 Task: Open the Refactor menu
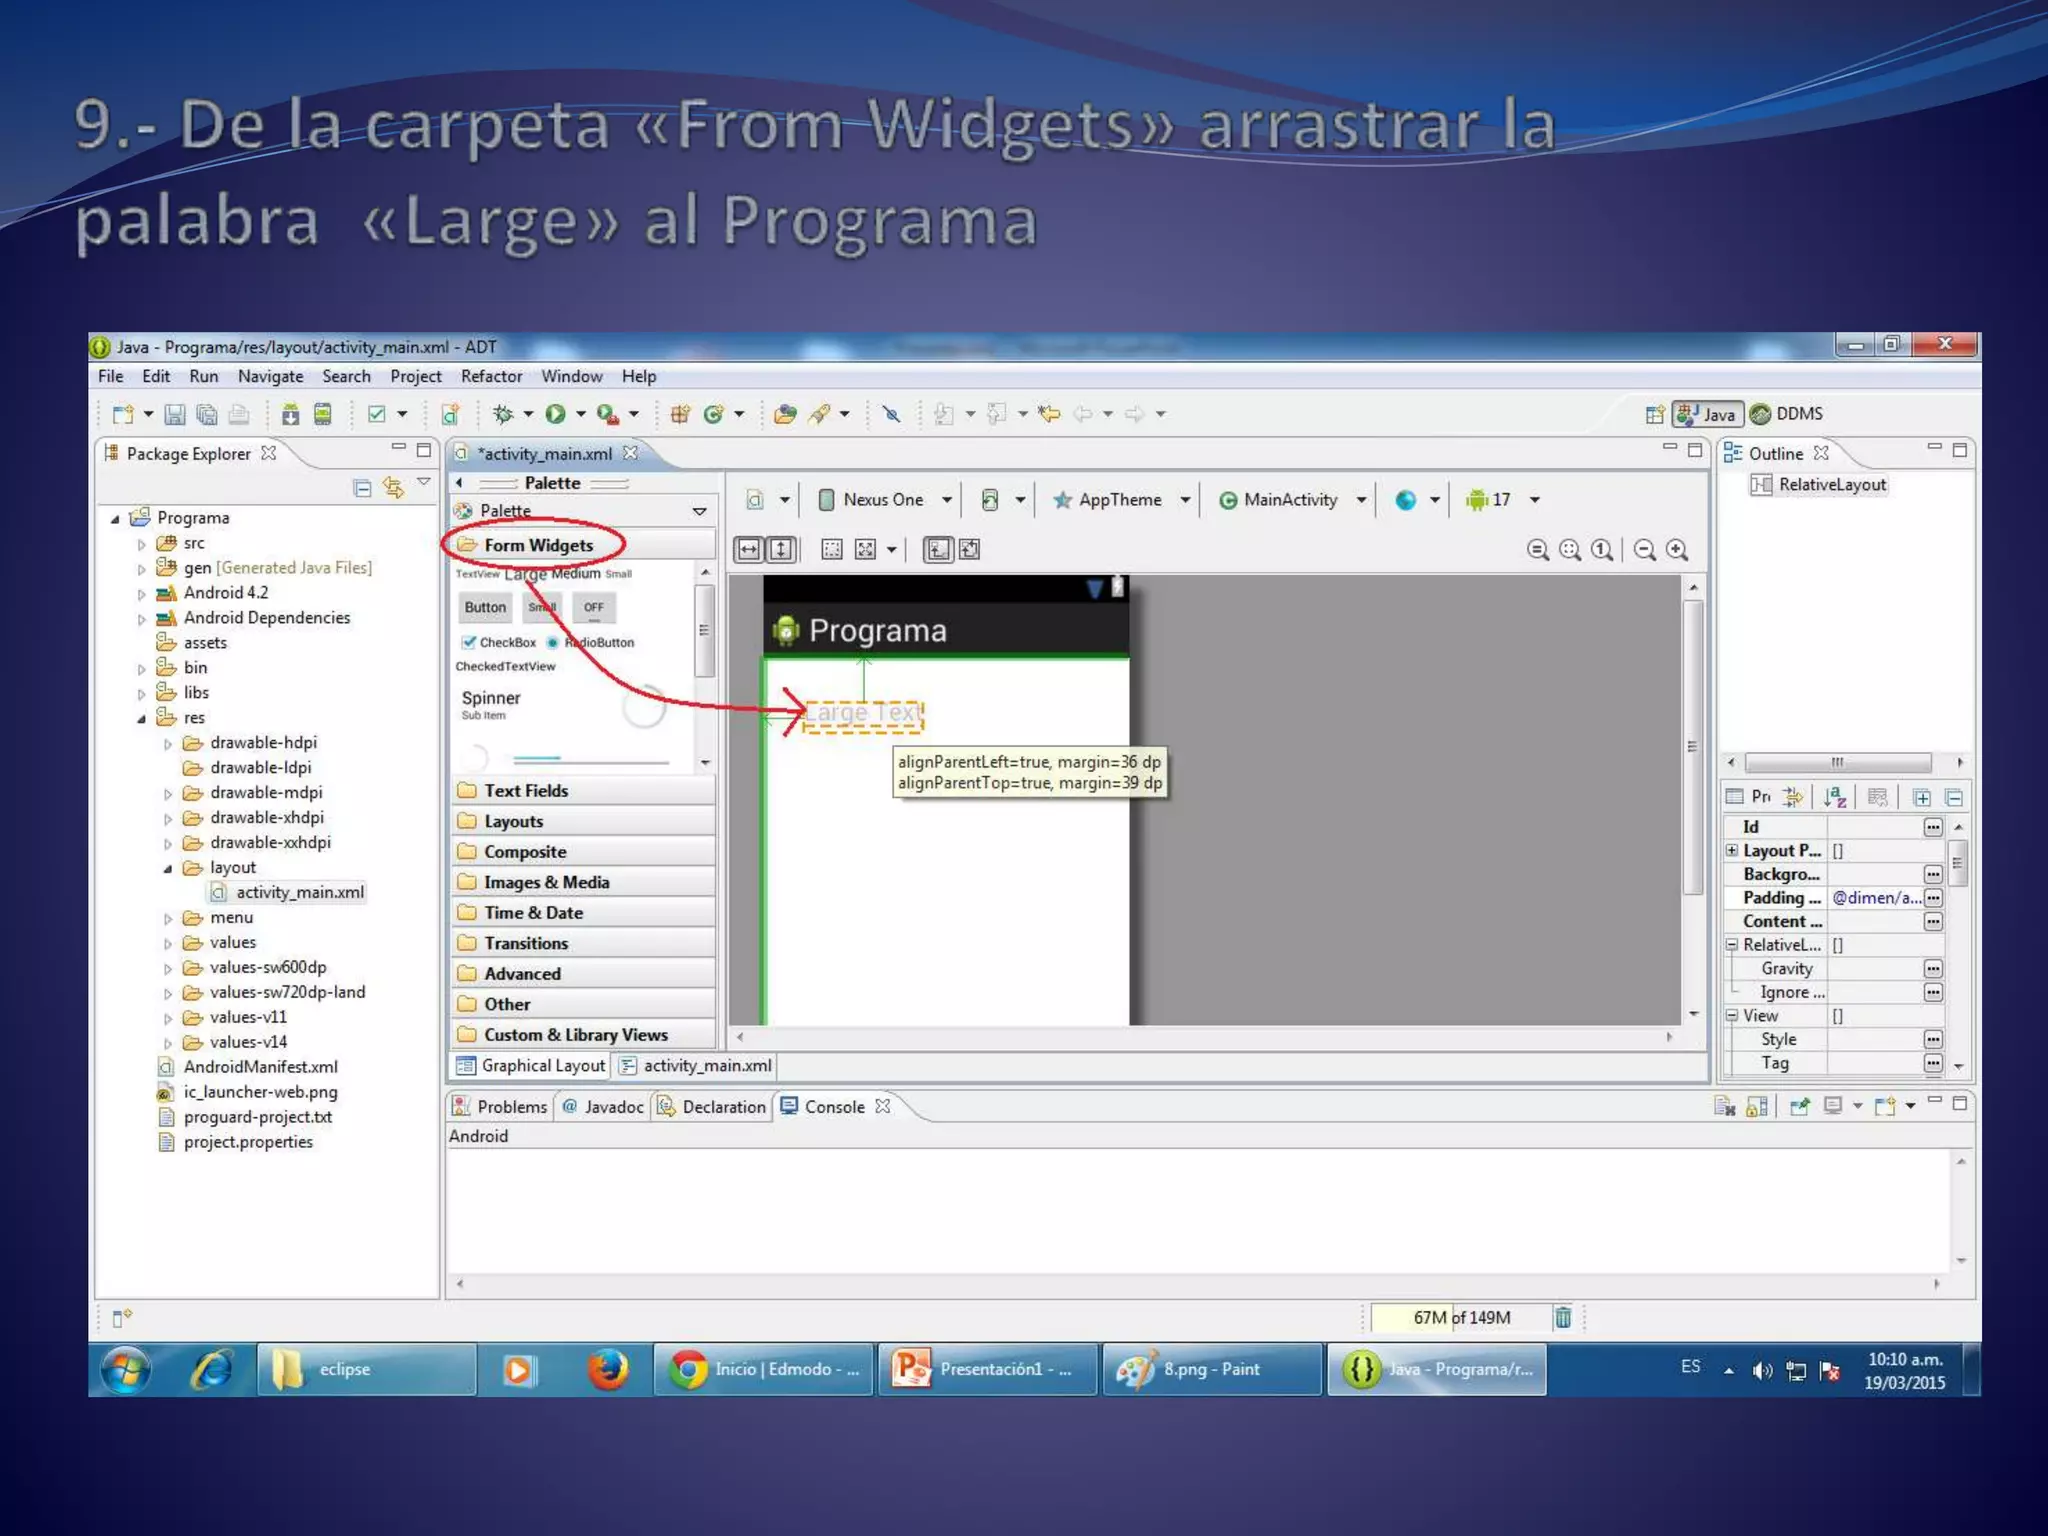tap(491, 376)
